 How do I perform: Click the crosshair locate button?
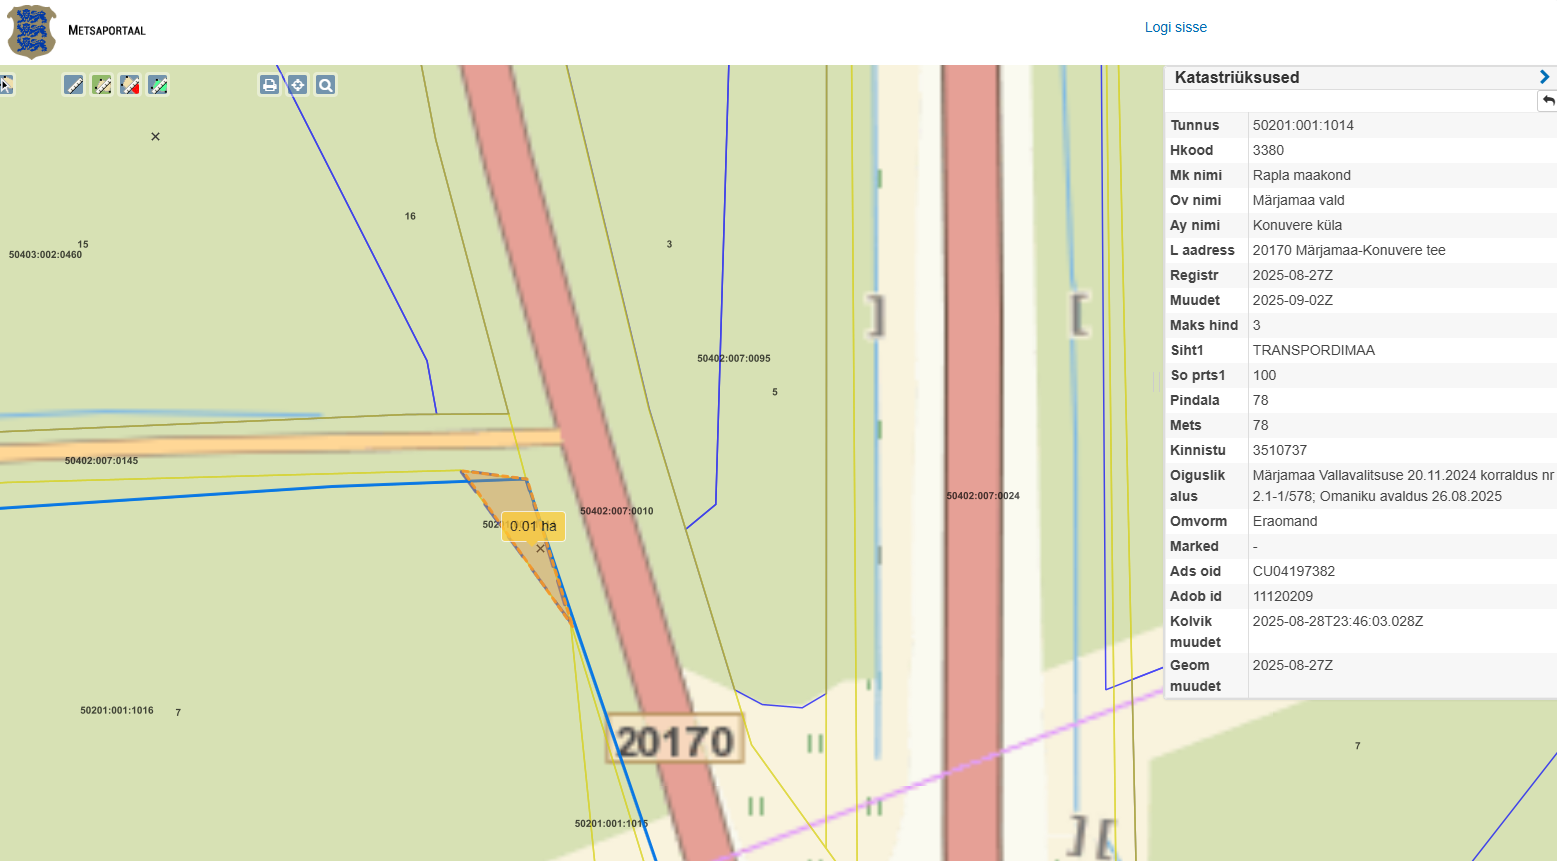(297, 85)
